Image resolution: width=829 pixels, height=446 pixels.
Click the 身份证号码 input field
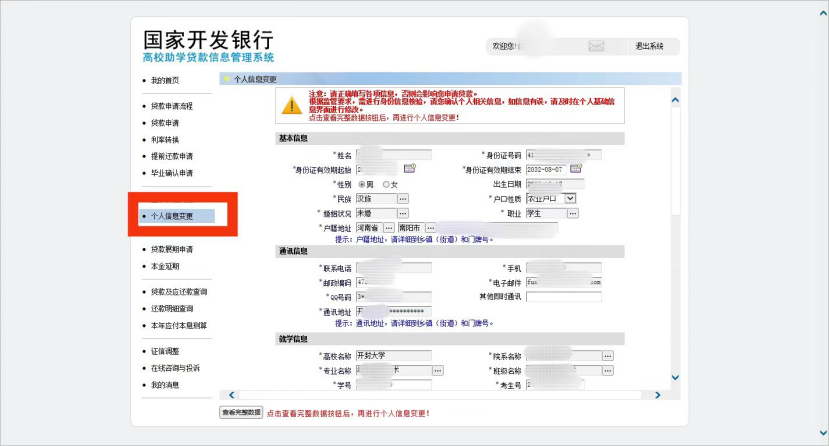(564, 155)
